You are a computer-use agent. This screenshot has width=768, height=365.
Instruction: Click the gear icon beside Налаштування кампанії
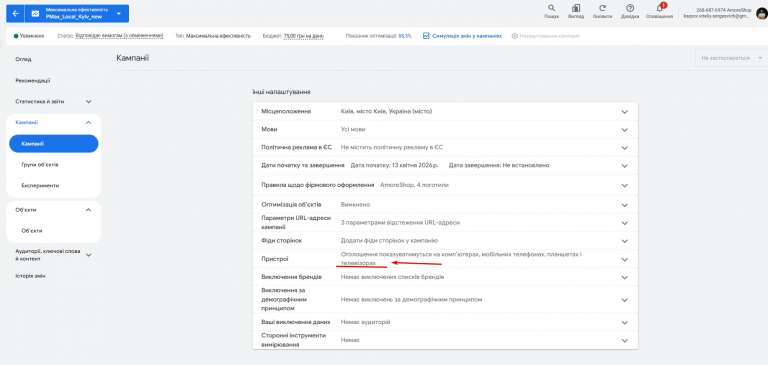point(515,36)
